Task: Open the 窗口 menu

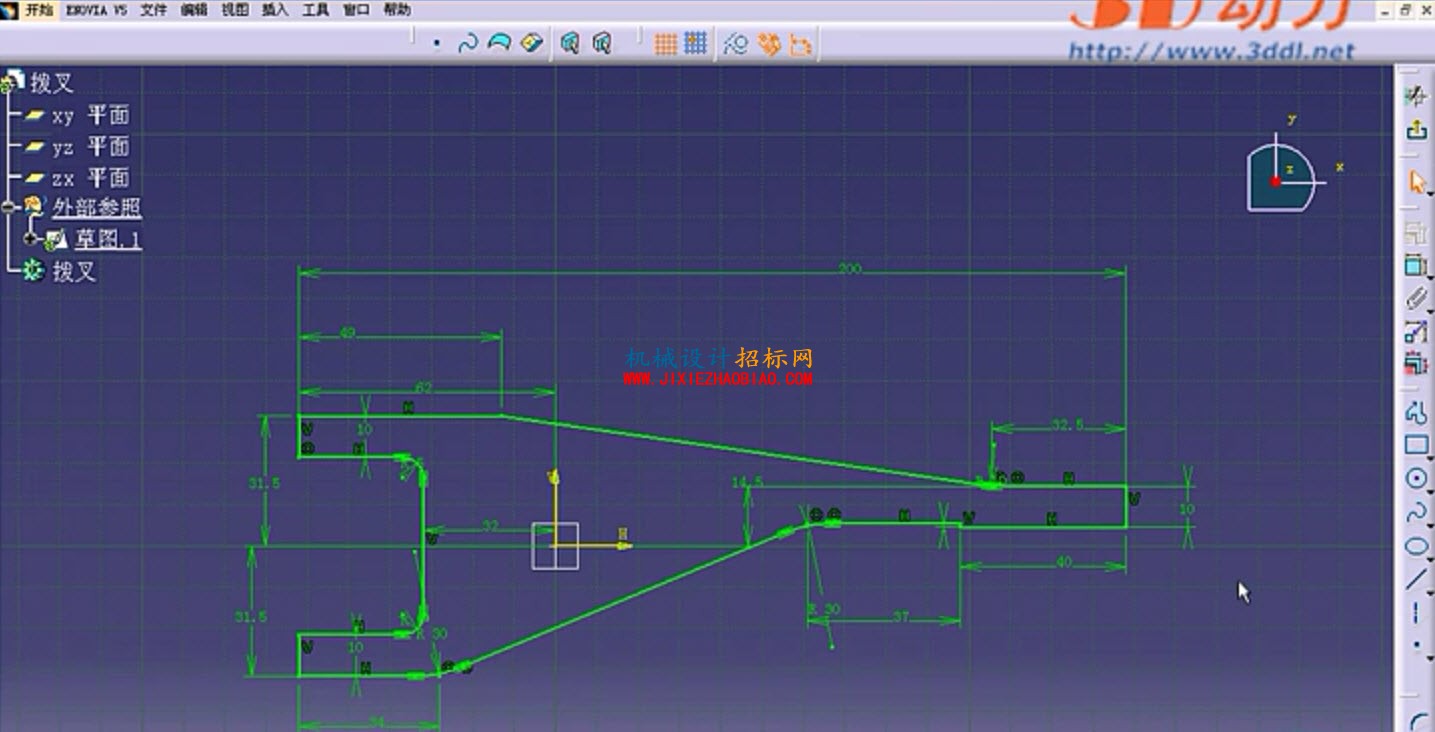Action: coord(356,10)
